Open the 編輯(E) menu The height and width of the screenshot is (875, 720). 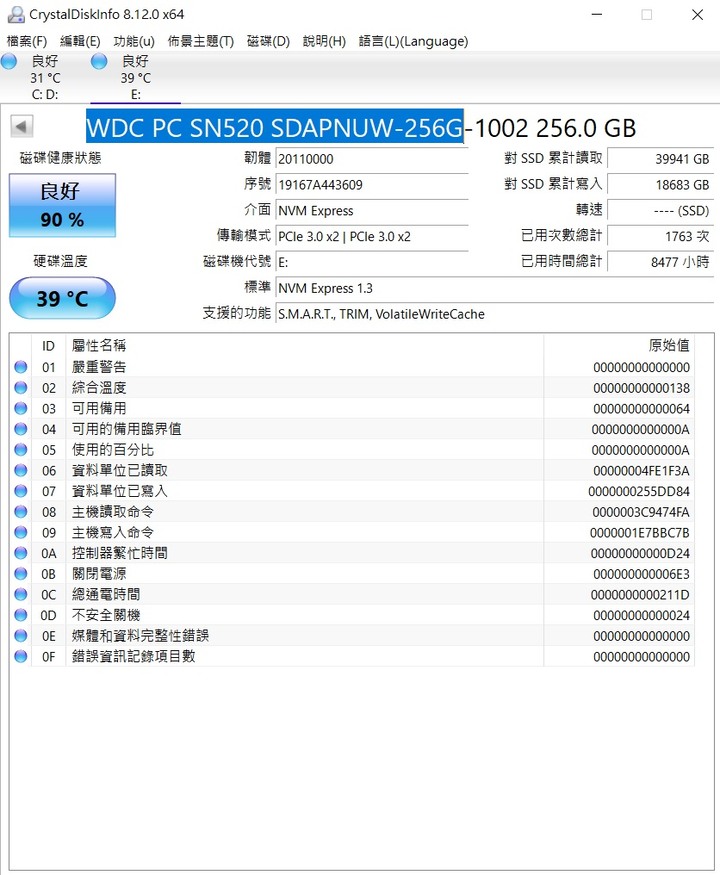click(80, 41)
